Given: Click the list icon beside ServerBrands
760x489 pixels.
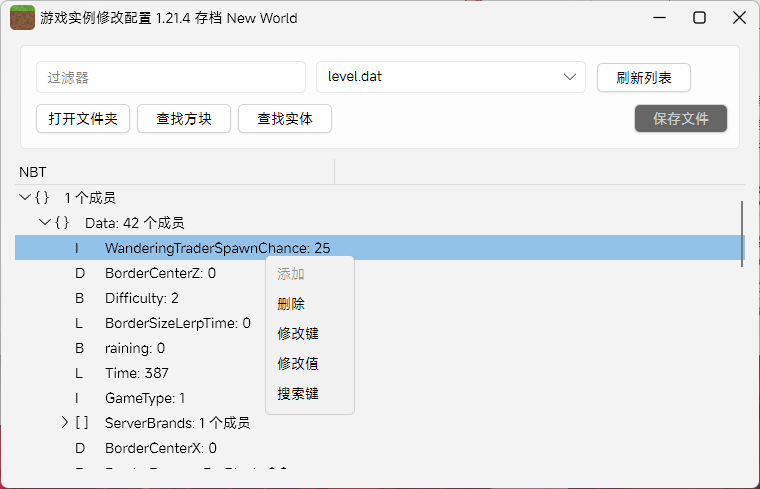Looking at the screenshot, I should point(82,423).
